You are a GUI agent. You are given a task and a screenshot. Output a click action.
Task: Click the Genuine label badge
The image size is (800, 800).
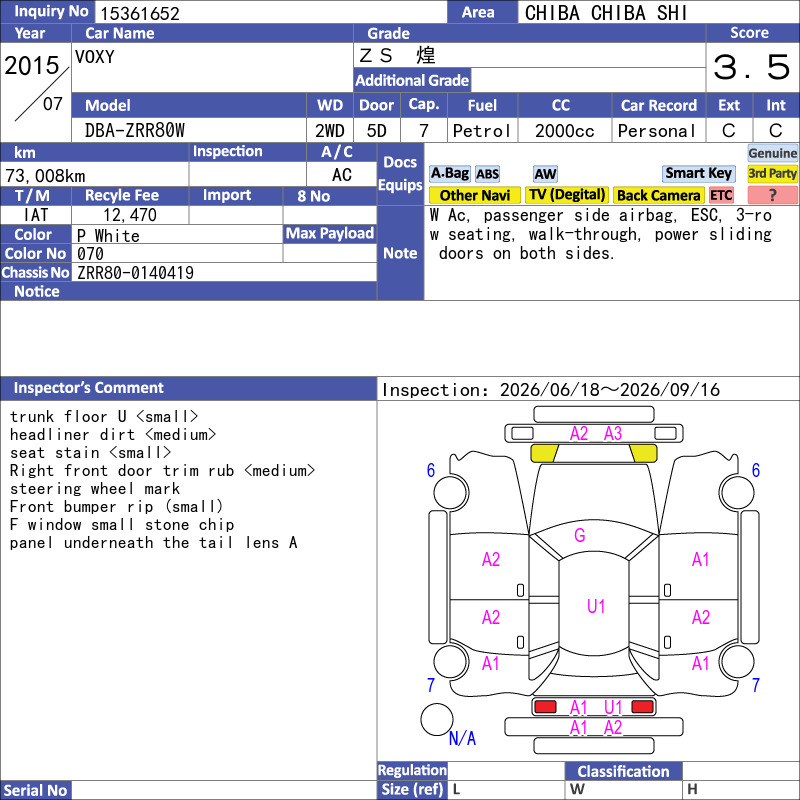(772, 153)
